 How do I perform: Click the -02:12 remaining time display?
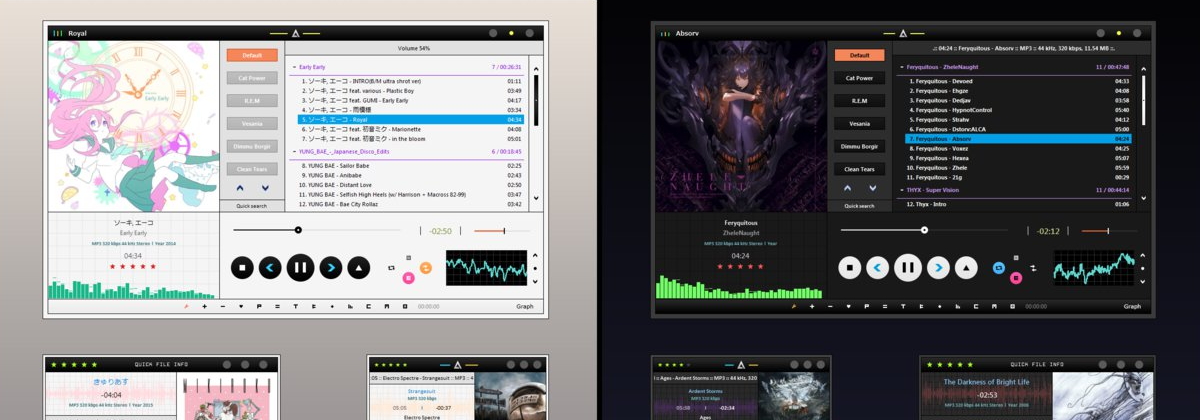[1048, 231]
